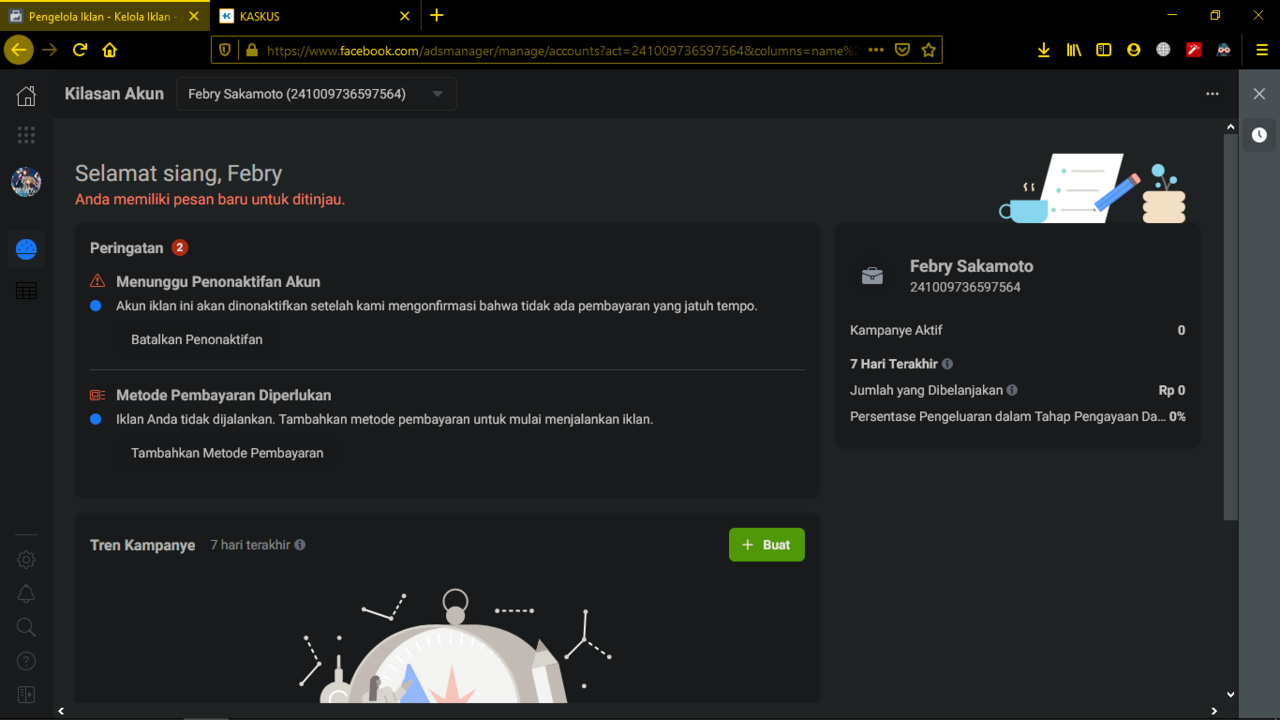Click the page vertical scrollbar thumb
Viewport: 1280px width, 720px height.
coord(1230,327)
